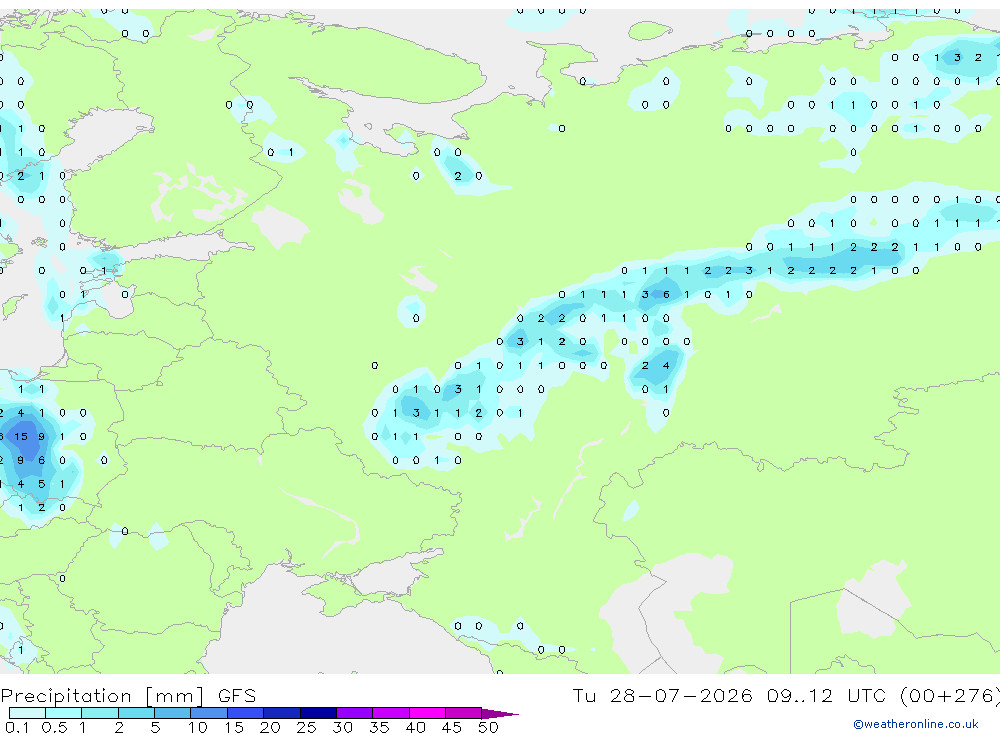Click the 20–25 mm navy legend swatch
This screenshot has height=733, width=1000.
281,713
